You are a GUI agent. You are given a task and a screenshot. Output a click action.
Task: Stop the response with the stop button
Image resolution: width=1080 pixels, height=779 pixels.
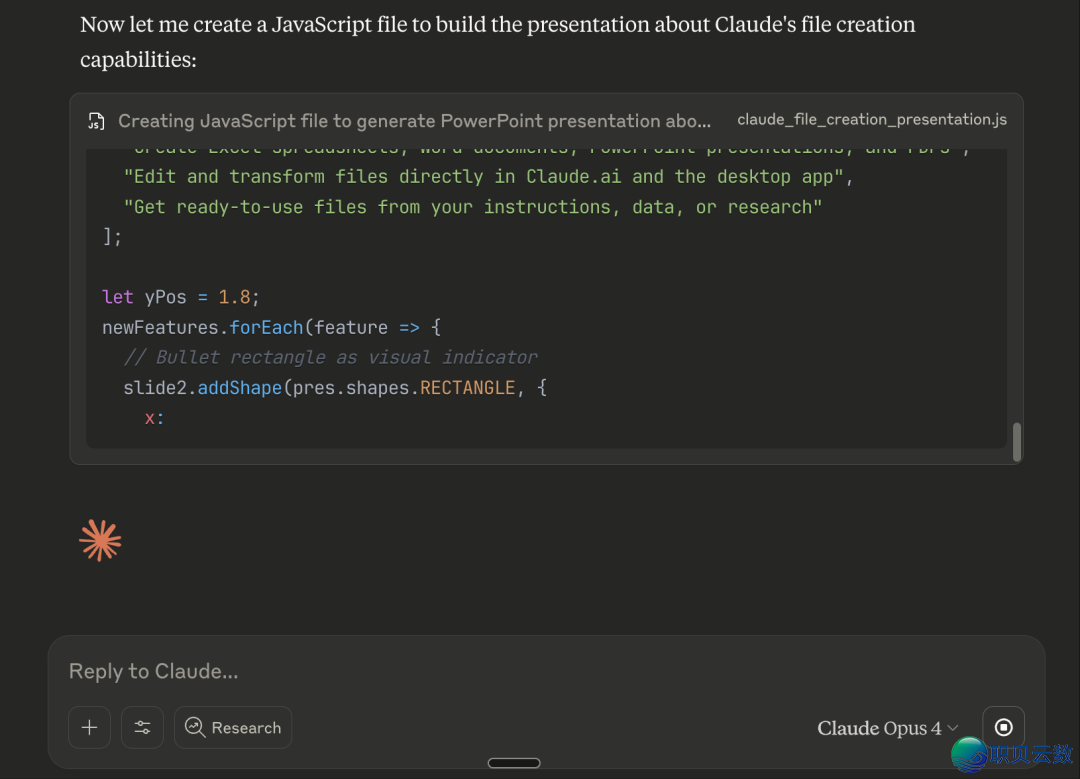(x=1004, y=727)
